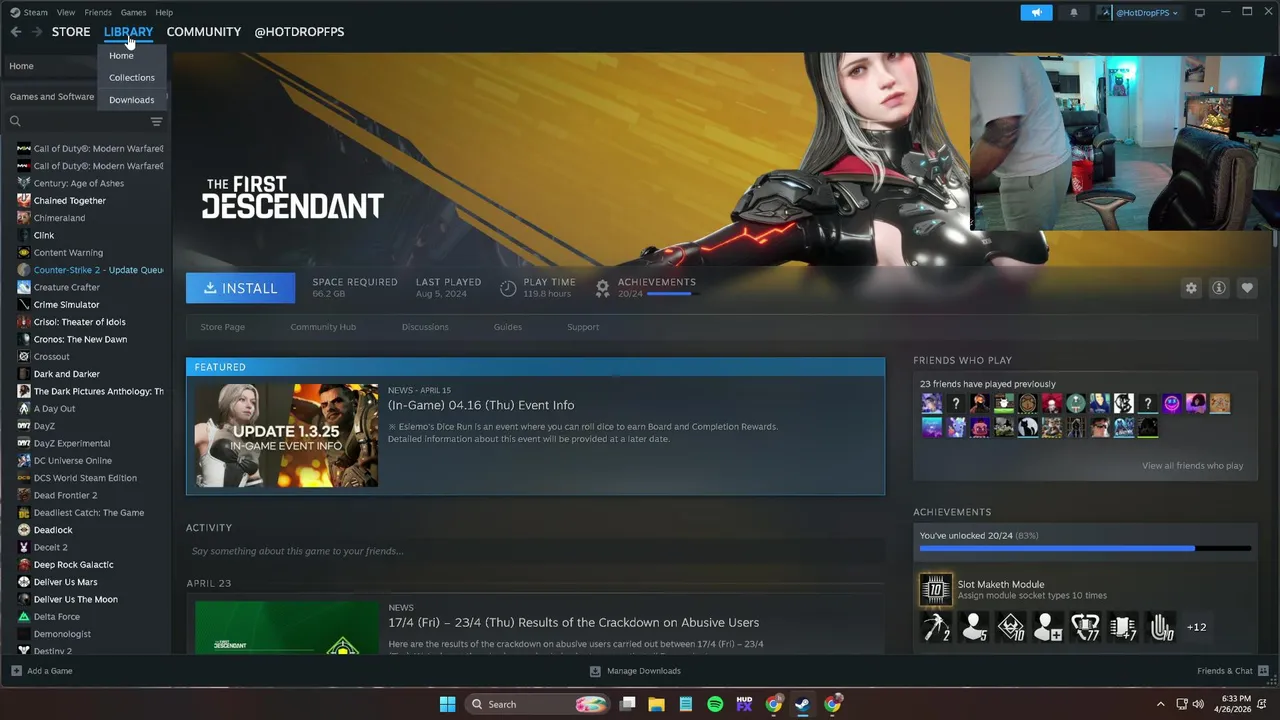Open the Friends menu
The height and width of the screenshot is (720, 1280).
(98, 12)
